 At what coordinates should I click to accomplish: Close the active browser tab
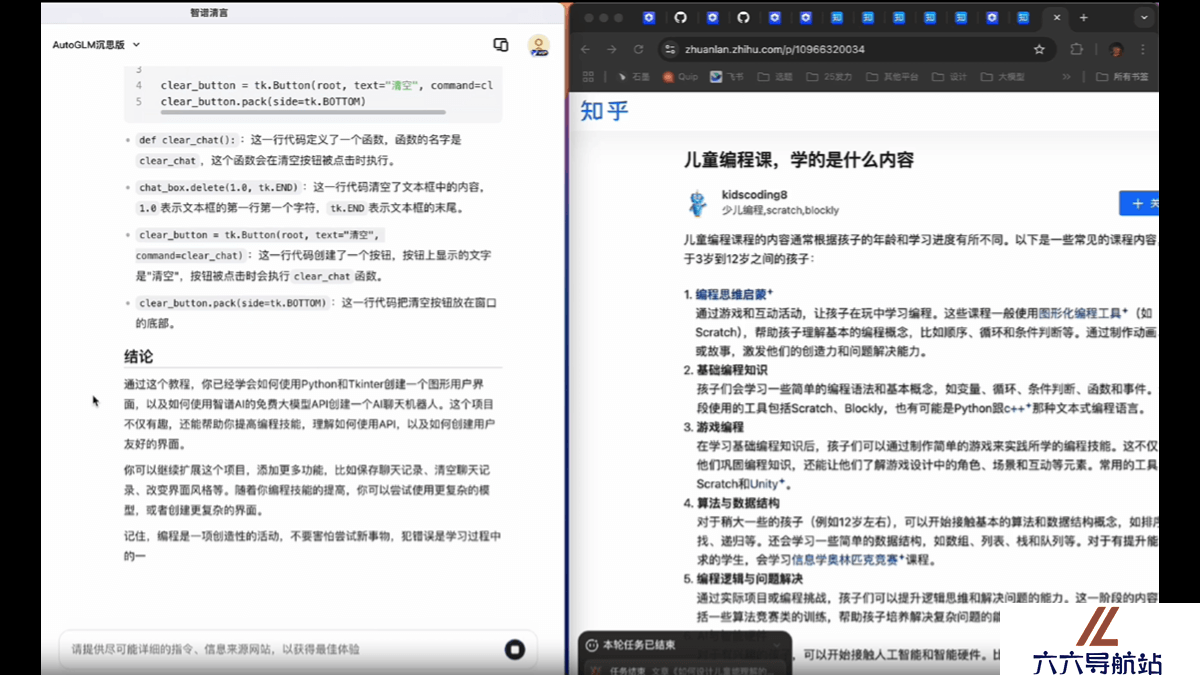click(1057, 18)
